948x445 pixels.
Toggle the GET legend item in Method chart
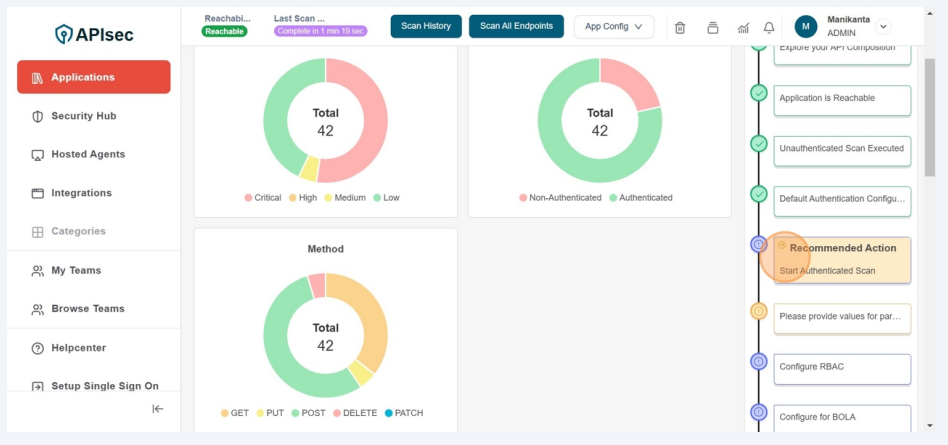[234, 413]
